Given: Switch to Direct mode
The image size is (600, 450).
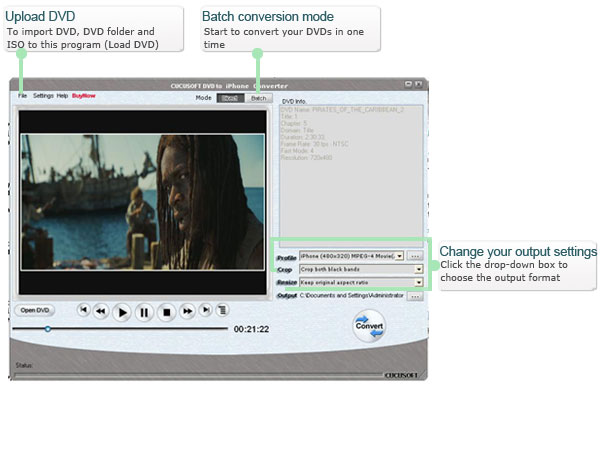Looking at the screenshot, I should pyautogui.click(x=230, y=98).
